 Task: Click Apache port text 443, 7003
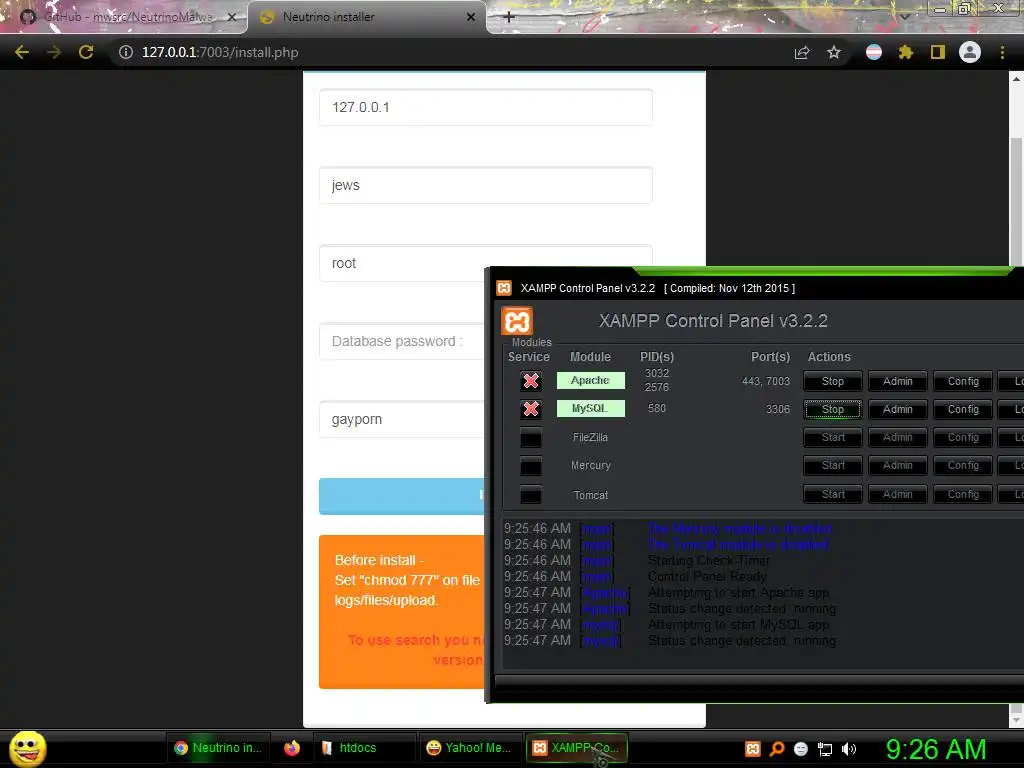765,381
